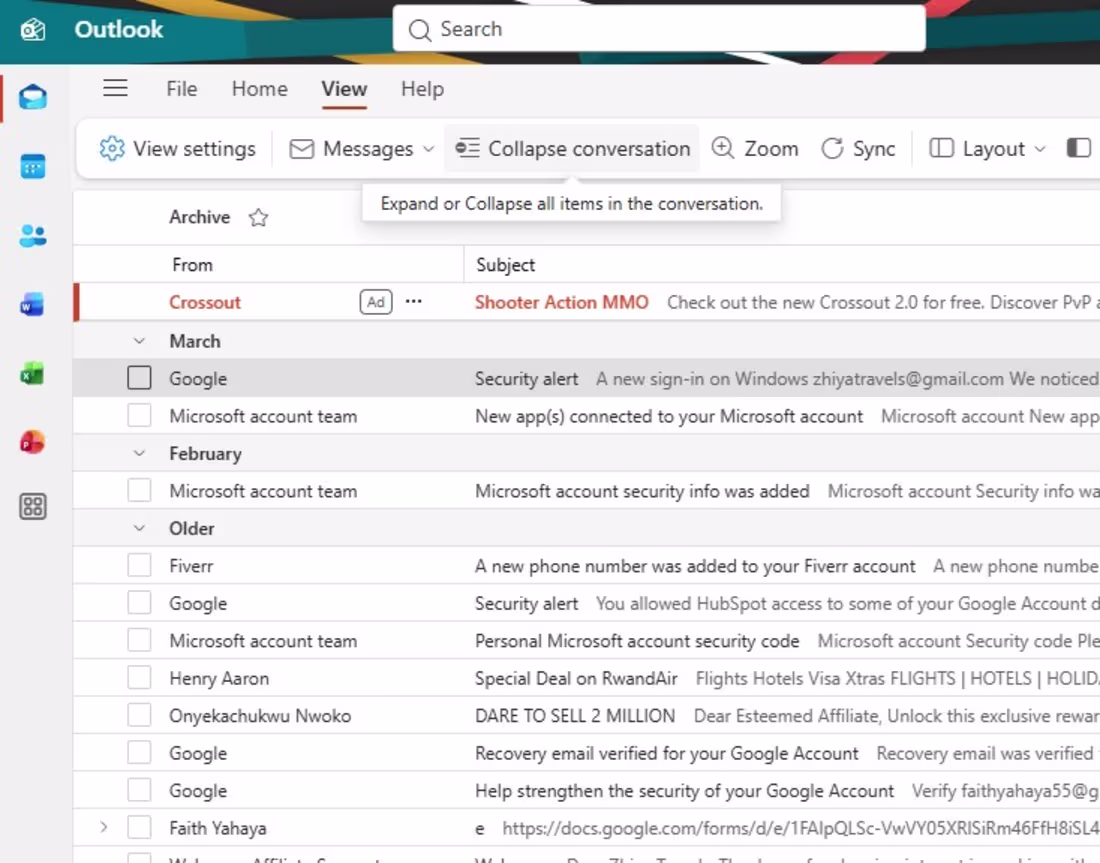Tick checkbox for Recovery email verified message
This screenshot has width=1100, height=863.
click(139, 753)
